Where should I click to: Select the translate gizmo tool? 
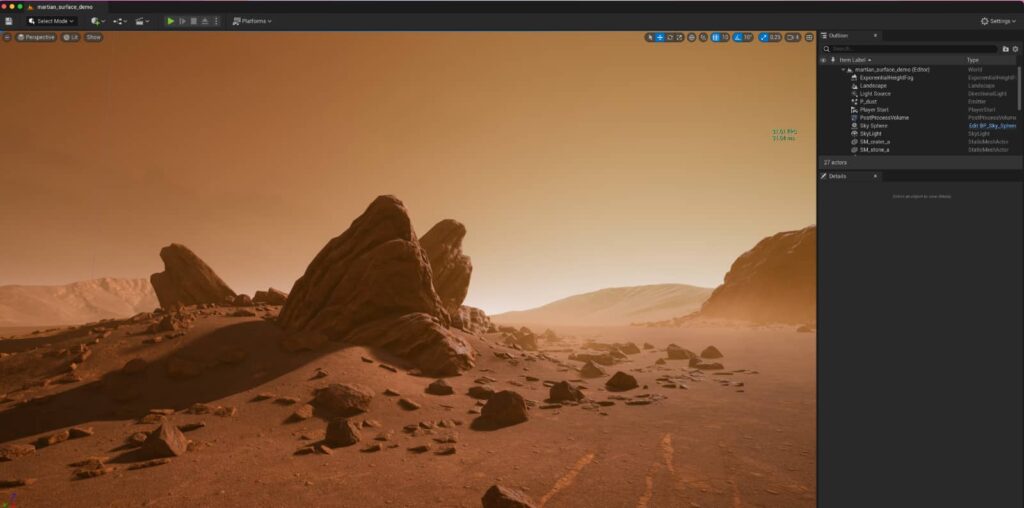click(660, 37)
